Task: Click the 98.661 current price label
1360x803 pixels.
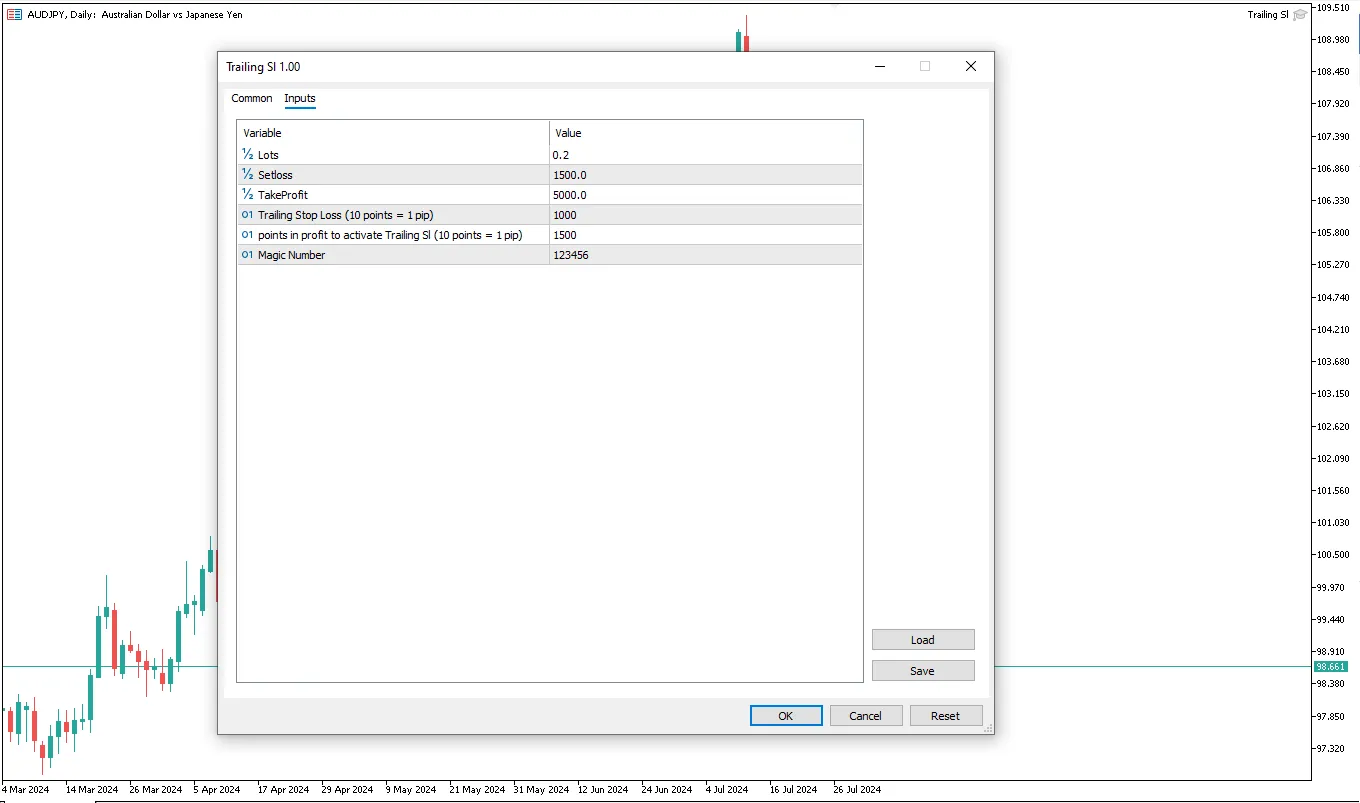Action: (x=1330, y=667)
